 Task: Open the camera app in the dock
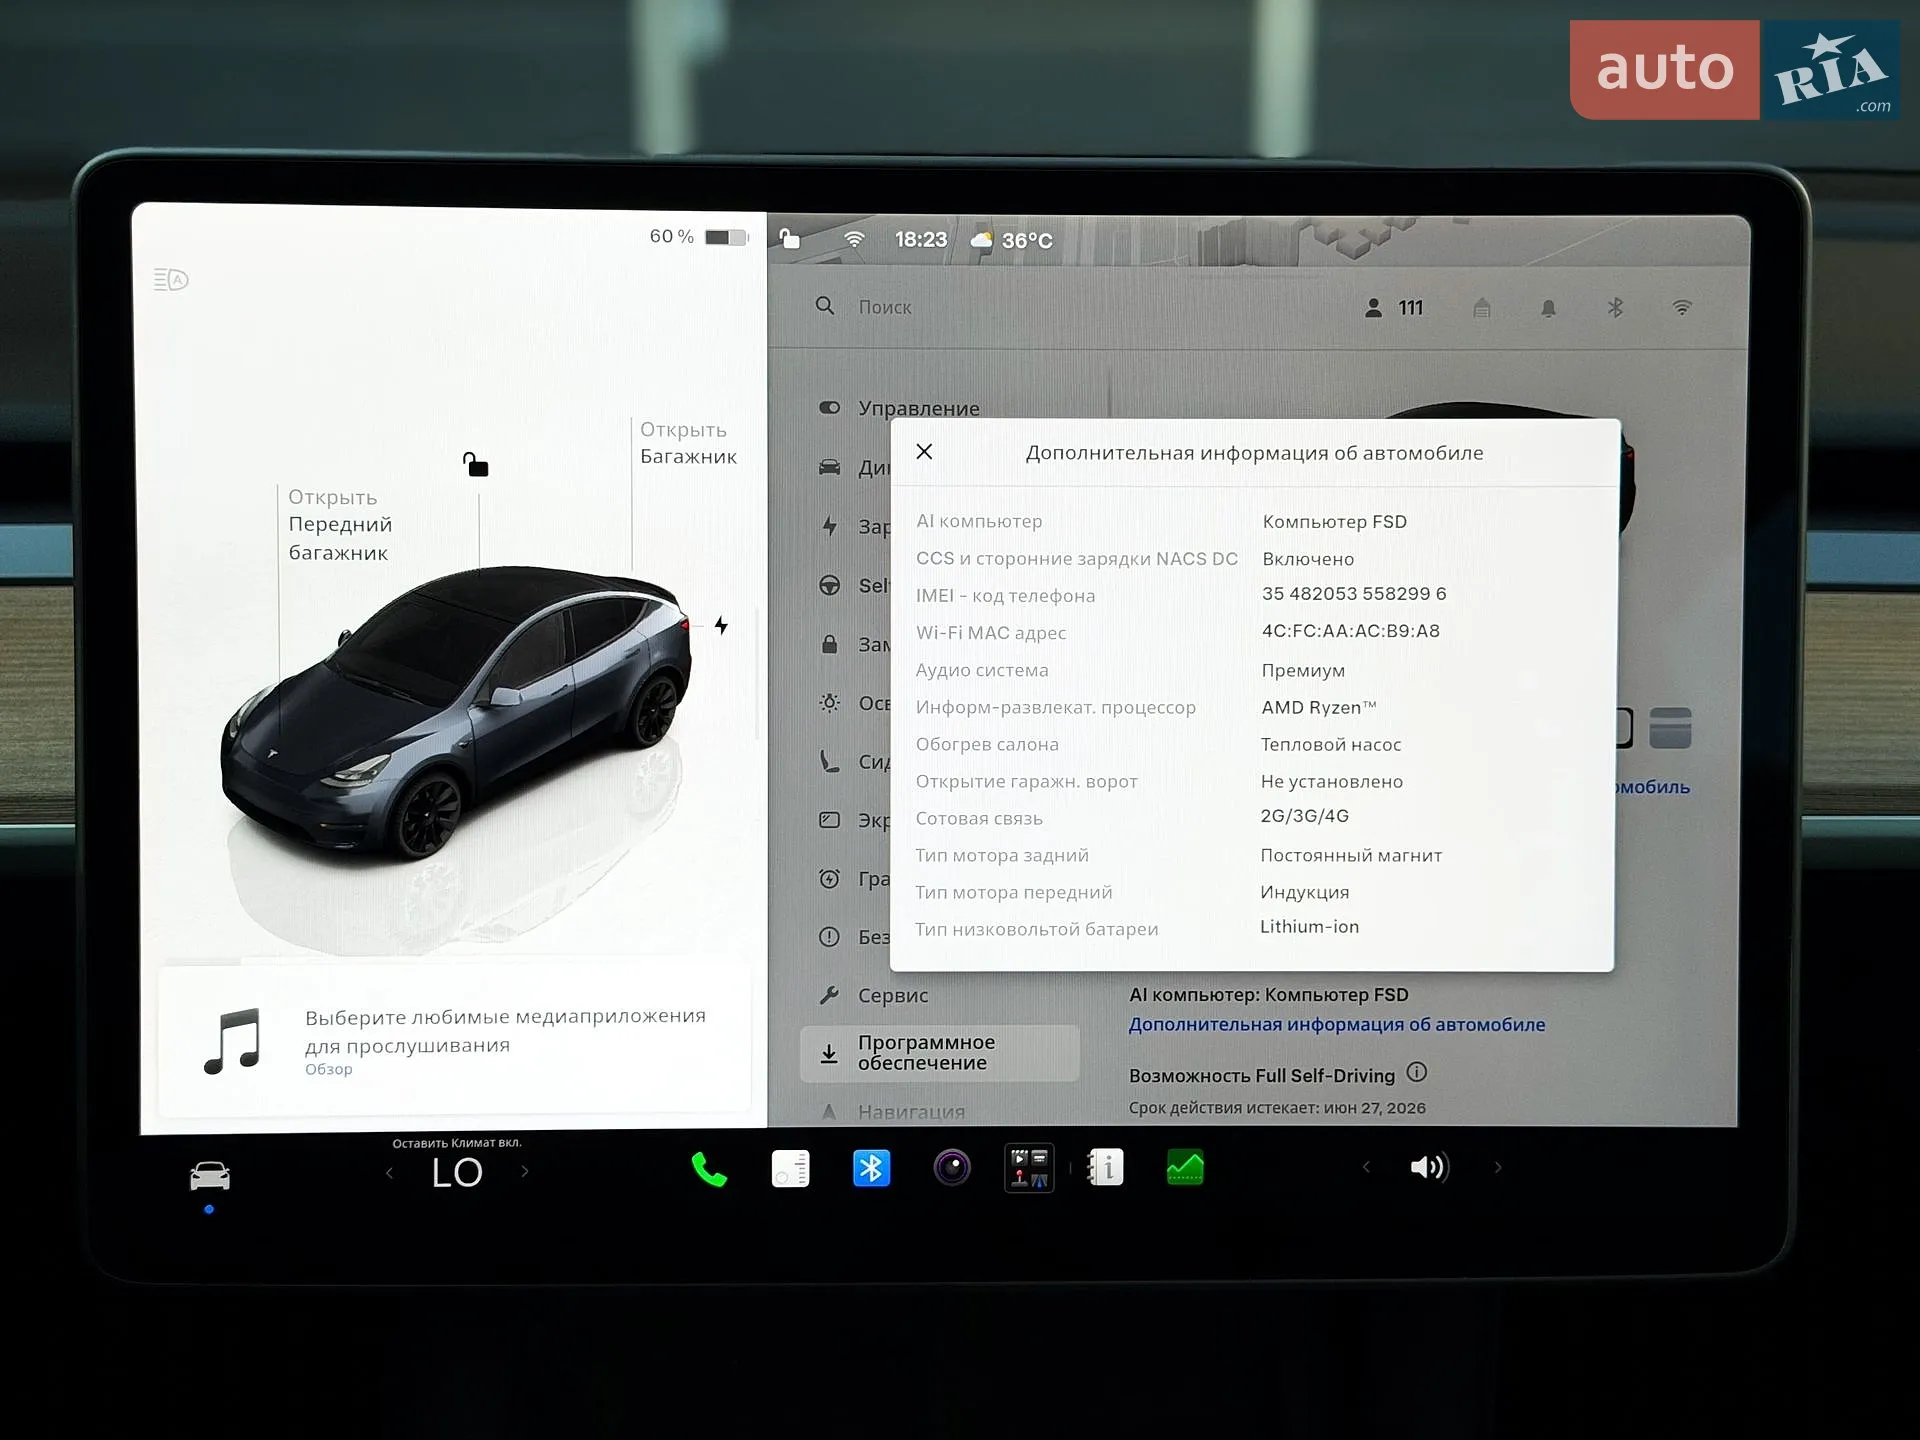952,1168
